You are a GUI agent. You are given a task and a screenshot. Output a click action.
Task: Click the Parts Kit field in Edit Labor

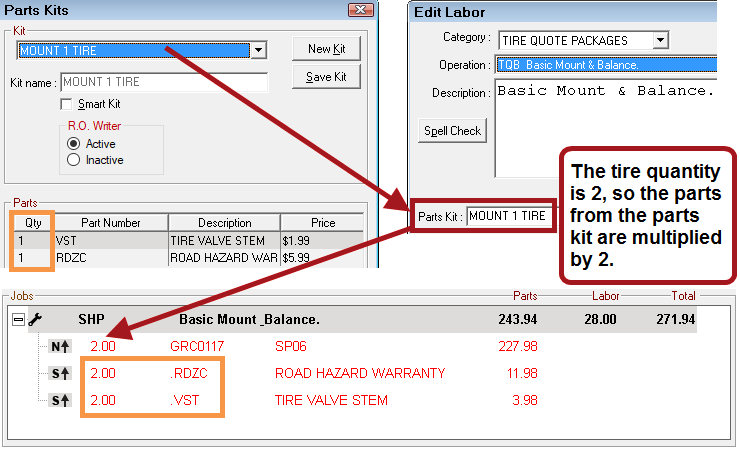click(x=508, y=215)
